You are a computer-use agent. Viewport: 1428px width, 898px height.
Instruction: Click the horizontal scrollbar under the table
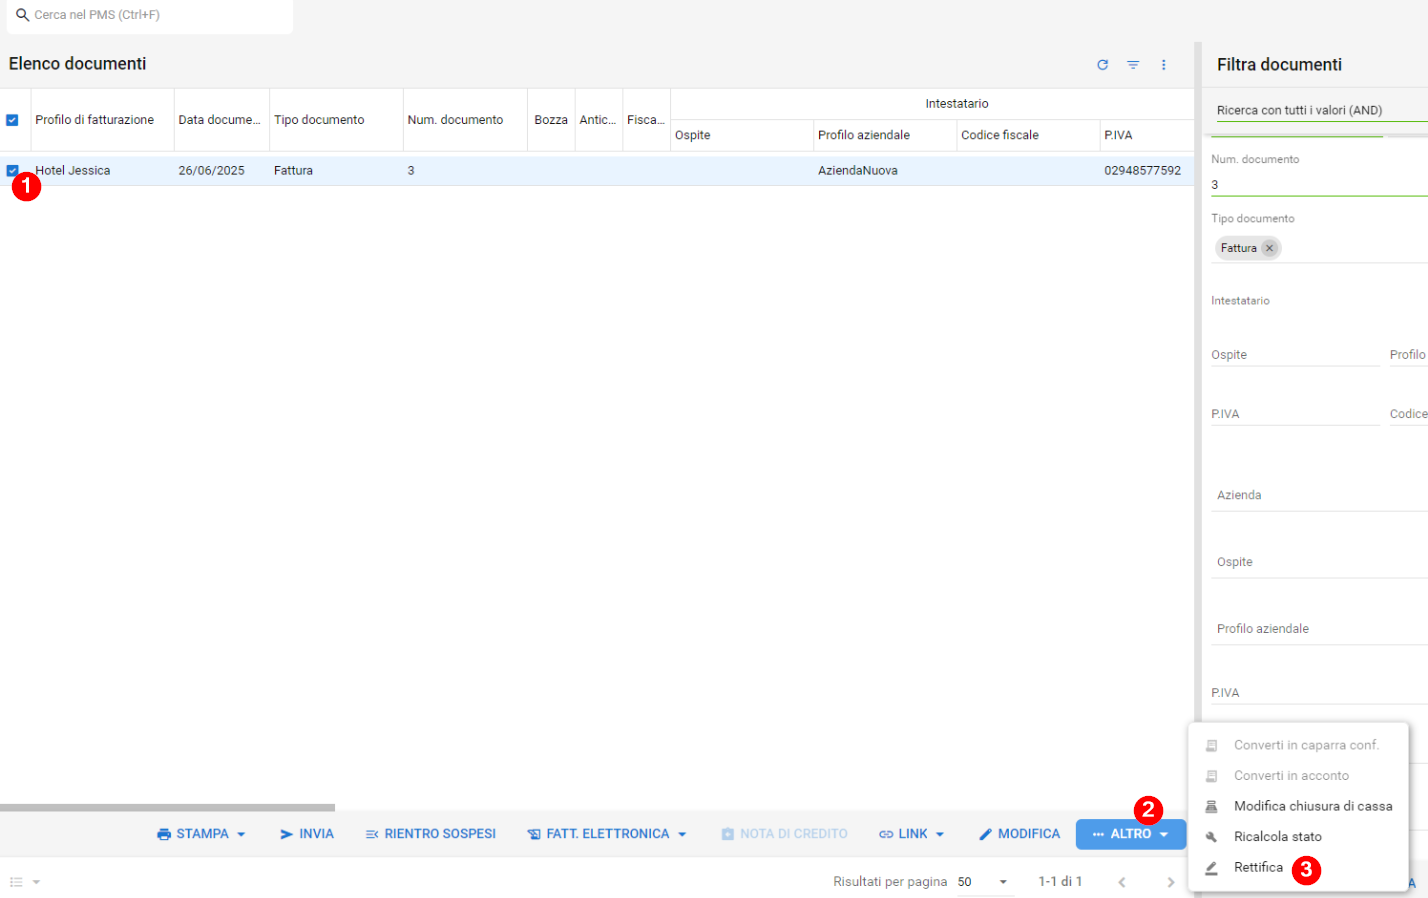[167, 807]
